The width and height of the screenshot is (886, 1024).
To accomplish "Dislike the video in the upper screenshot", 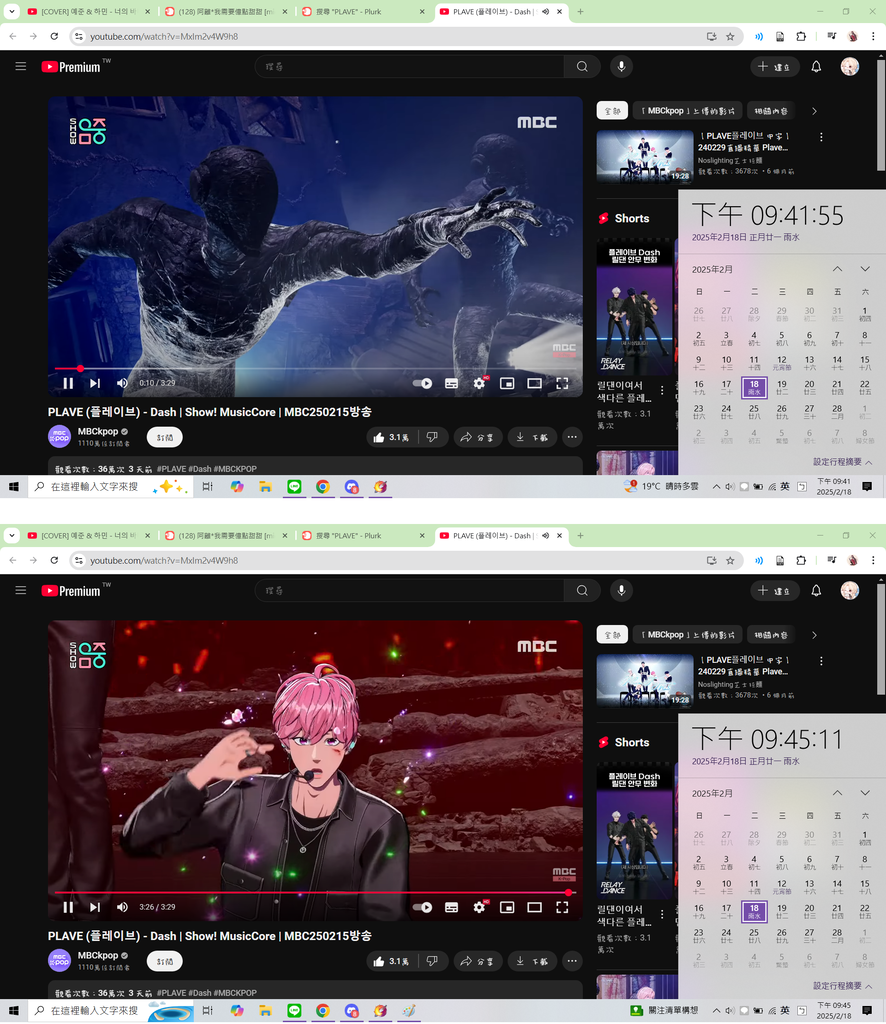I will point(432,438).
